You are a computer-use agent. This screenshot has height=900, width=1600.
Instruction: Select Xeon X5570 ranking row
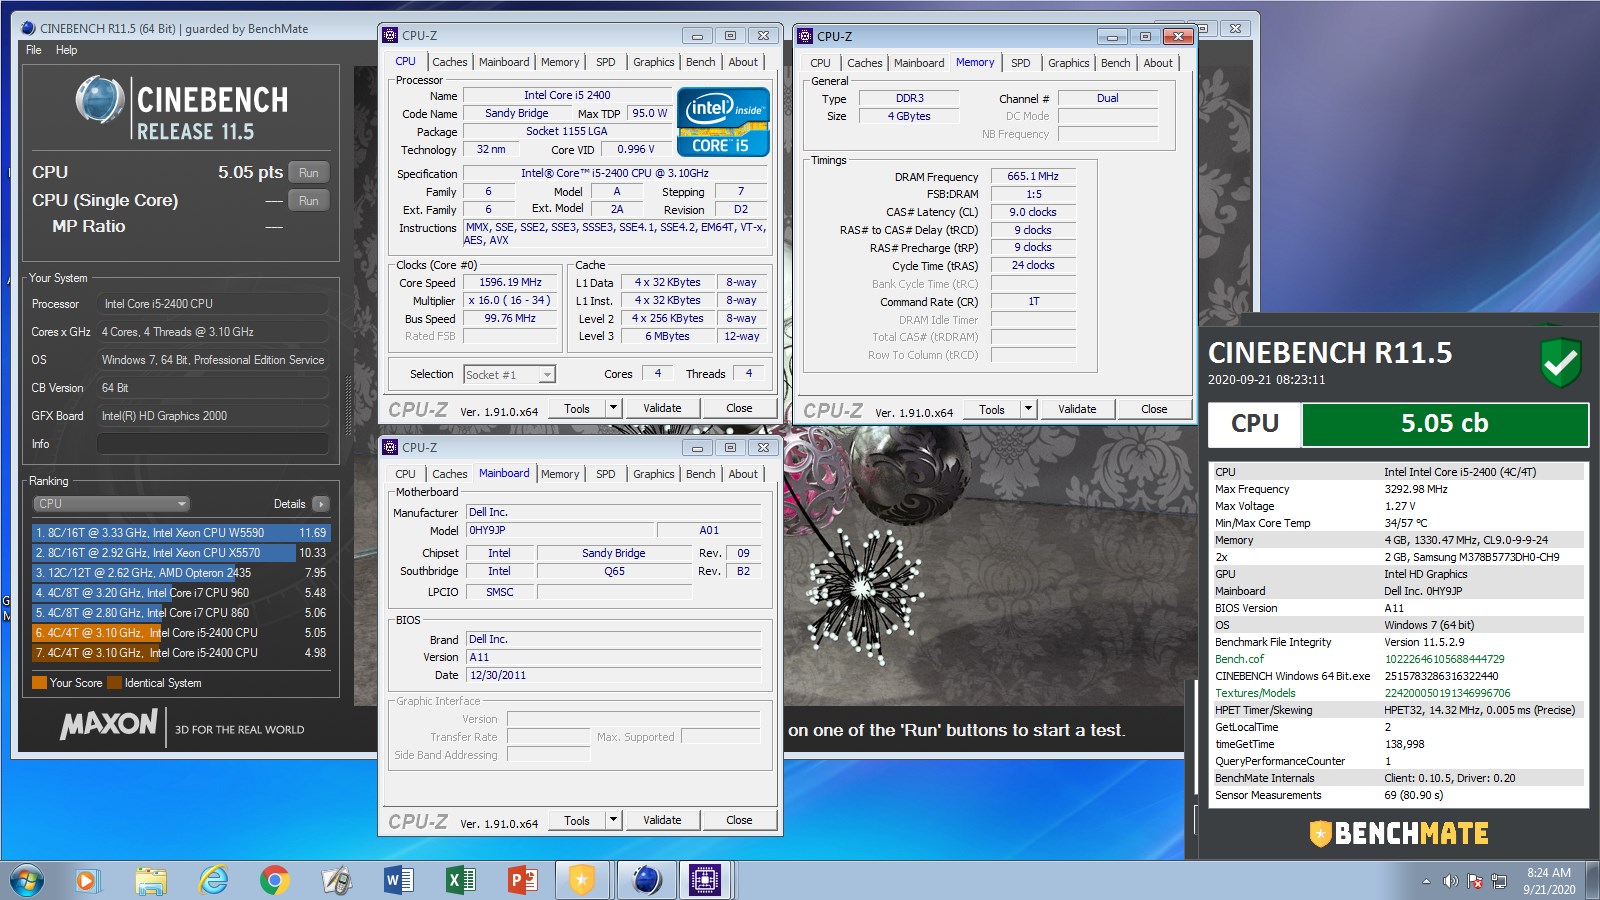(180, 553)
